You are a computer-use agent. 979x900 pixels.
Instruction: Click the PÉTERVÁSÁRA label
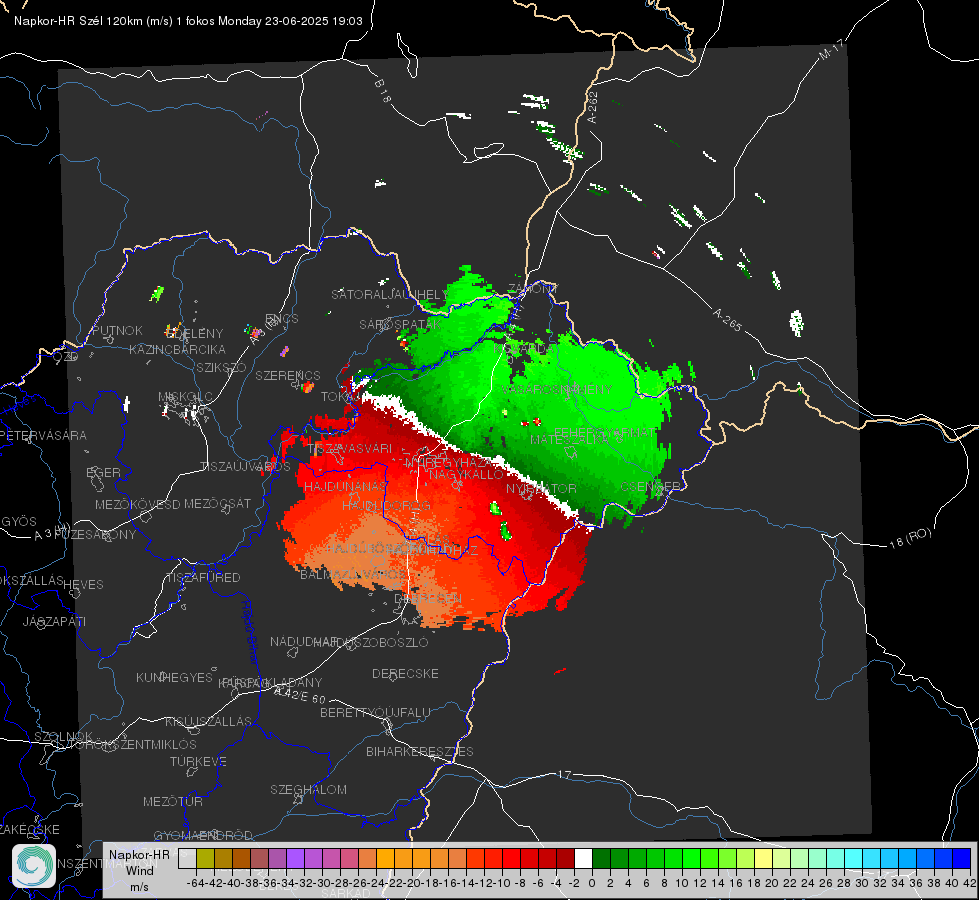[x=44, y=435]
